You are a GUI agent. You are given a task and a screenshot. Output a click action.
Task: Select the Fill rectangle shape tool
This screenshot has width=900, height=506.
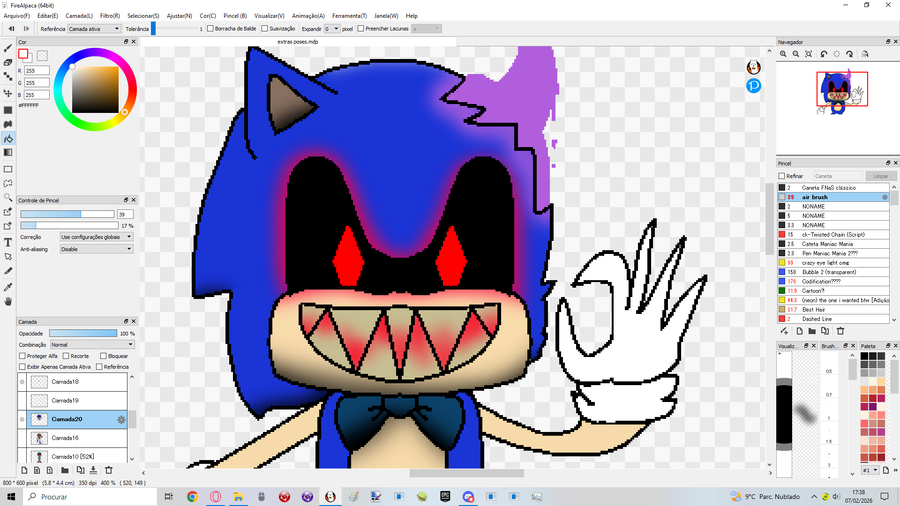pos(8,110)
